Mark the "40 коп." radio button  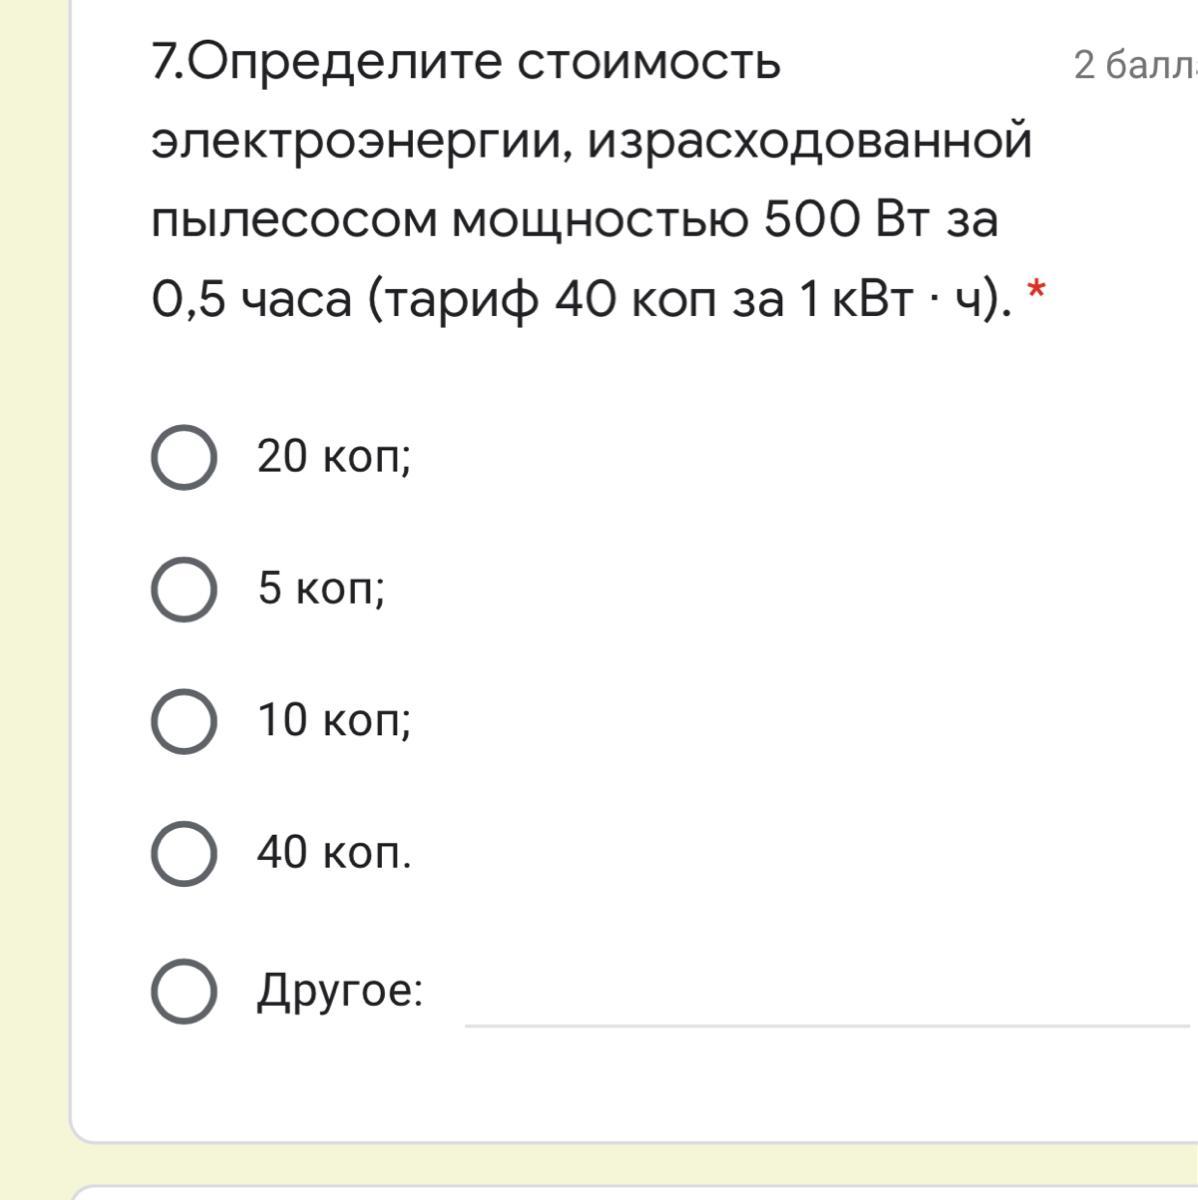click(184, 853)
